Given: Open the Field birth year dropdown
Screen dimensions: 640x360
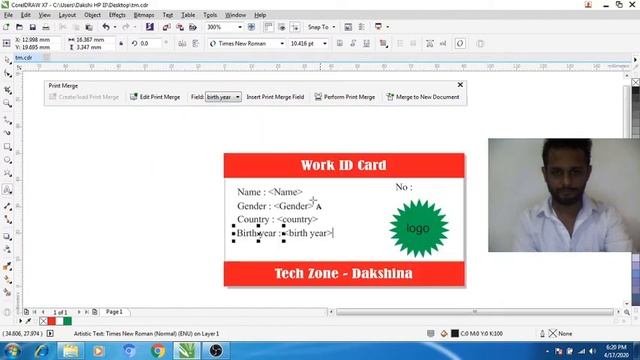Looking at the screenshot, I should [x=237, y=97].
